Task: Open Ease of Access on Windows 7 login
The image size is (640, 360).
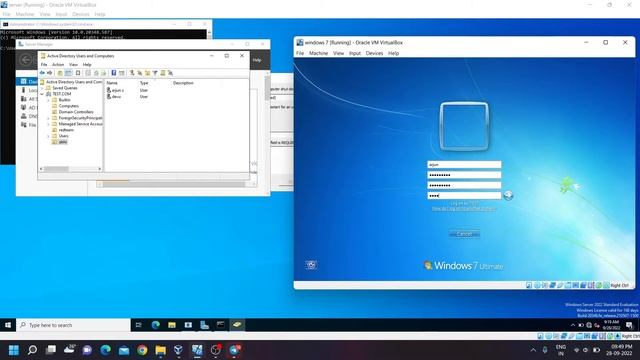Action: pyautogui.click(x=311, y=265)
